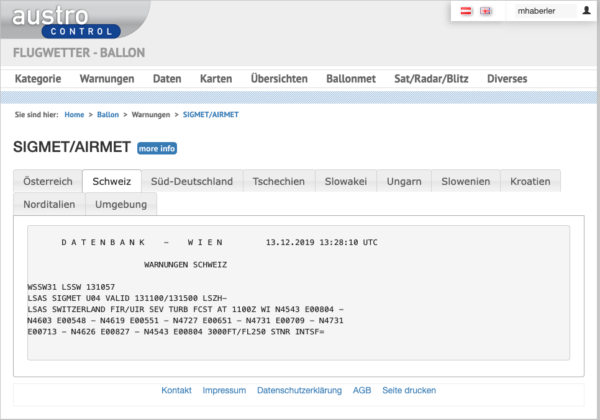This screenshot has width=600, height=420.
Task: Click the timestamp 13.12.2019 13:28:10 UTC
Action: point(321,242)
